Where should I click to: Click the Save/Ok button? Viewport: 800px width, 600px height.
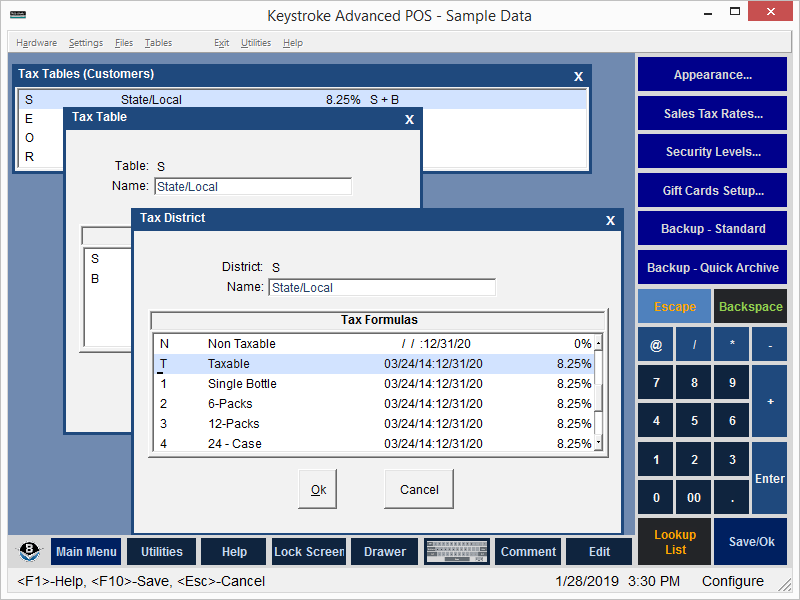coord(750,542)
